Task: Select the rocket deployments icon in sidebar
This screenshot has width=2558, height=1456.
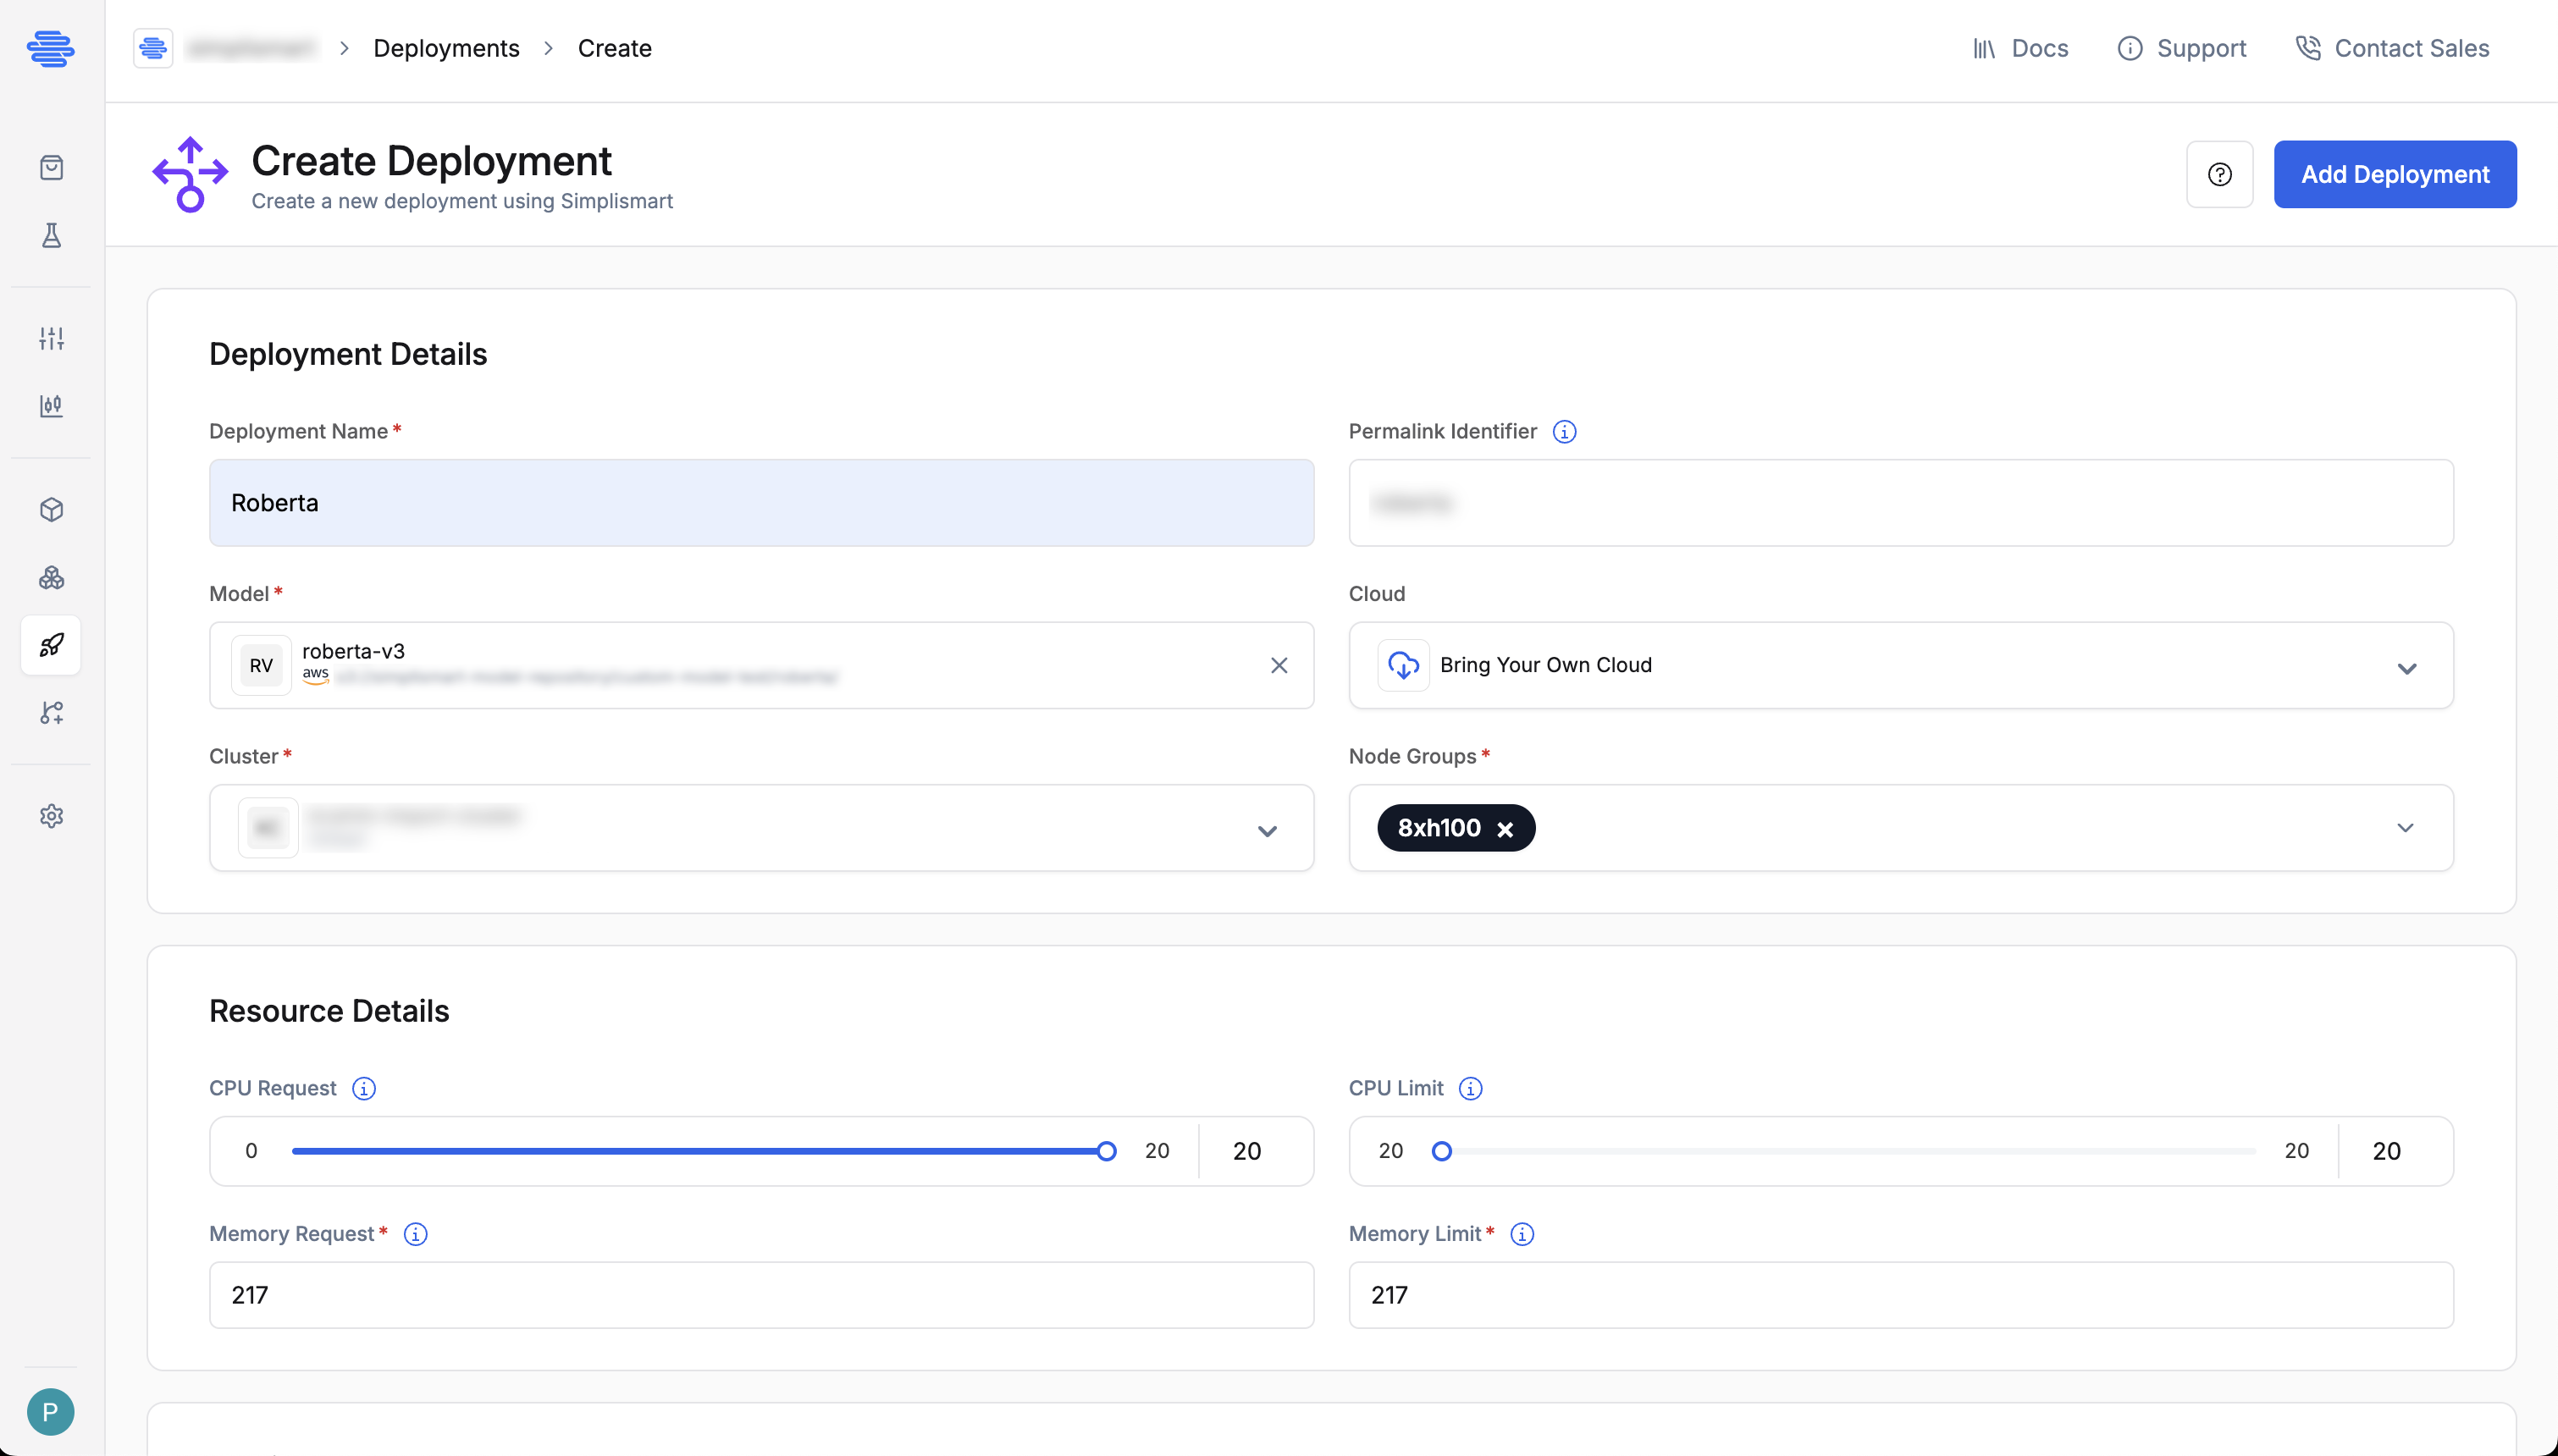Action: [51, 645]
